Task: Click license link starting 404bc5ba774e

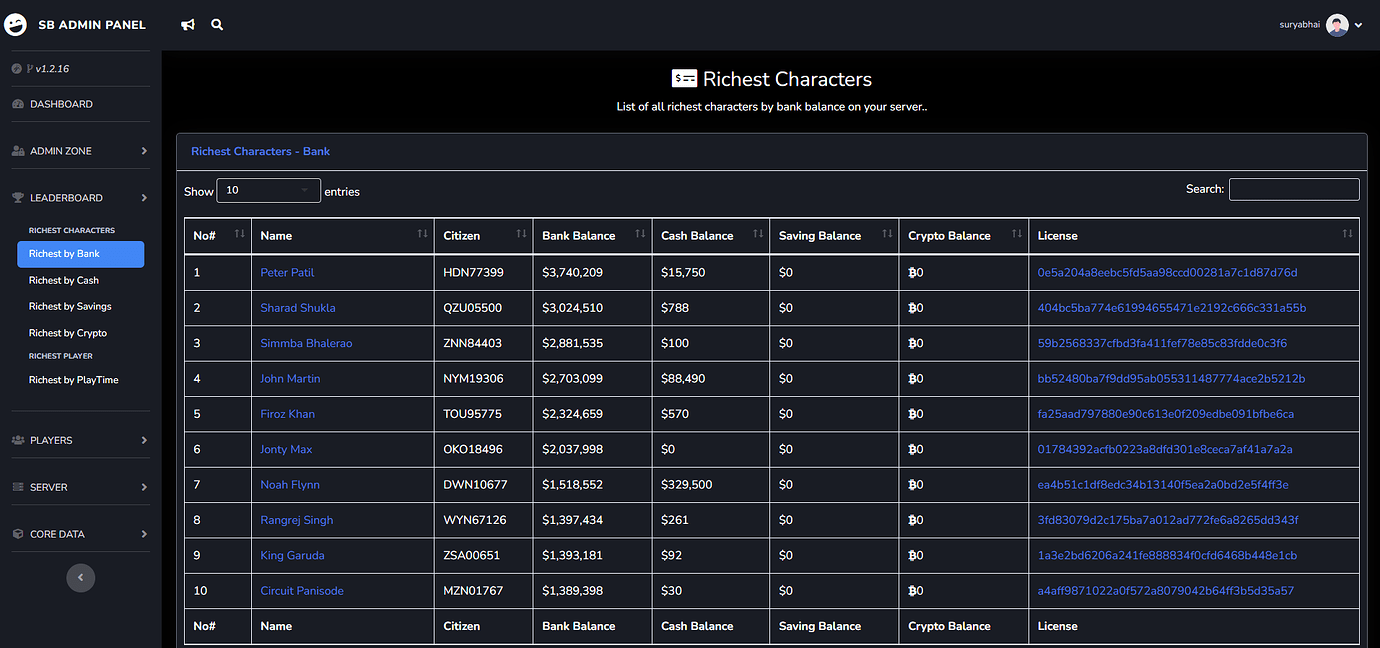Action: pyautogui.click(x=1172, y=308)
